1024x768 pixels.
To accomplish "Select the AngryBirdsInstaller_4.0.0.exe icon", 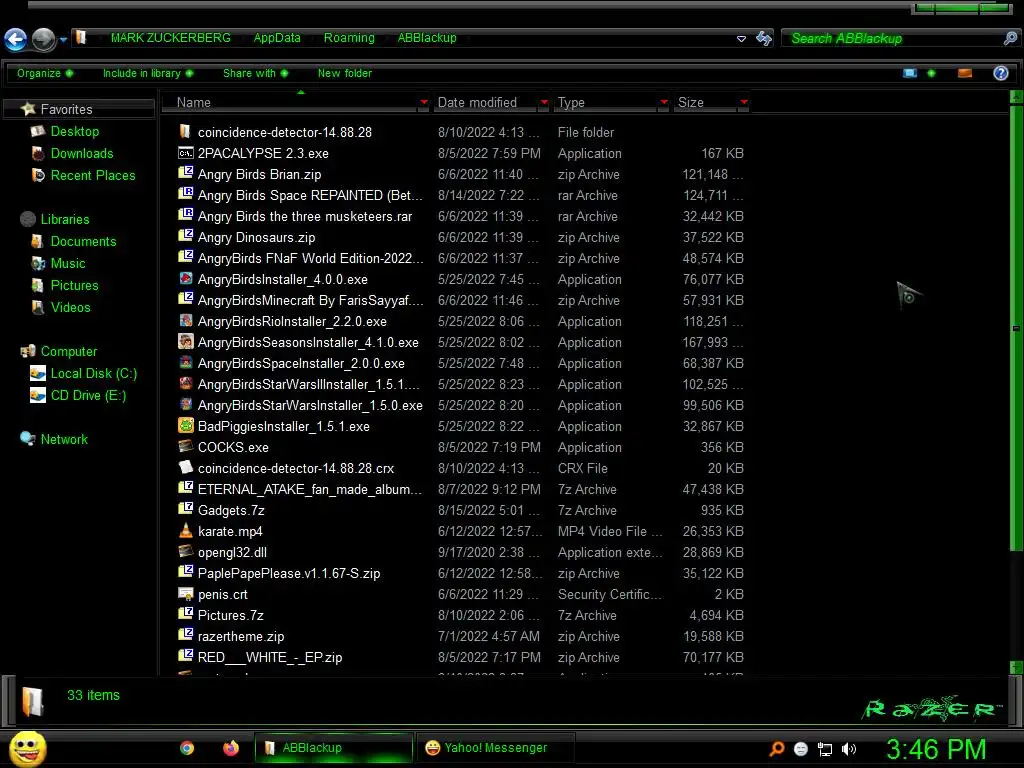I will (185, 279).
